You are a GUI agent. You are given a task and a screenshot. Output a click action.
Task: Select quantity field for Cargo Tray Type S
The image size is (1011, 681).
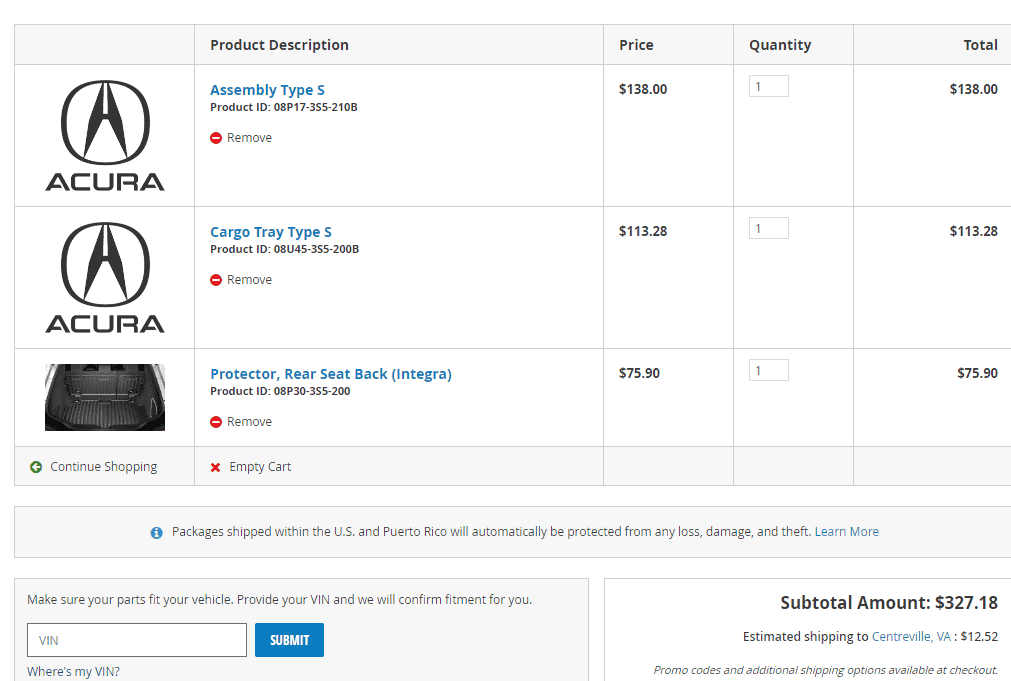[x=768, y=229]
